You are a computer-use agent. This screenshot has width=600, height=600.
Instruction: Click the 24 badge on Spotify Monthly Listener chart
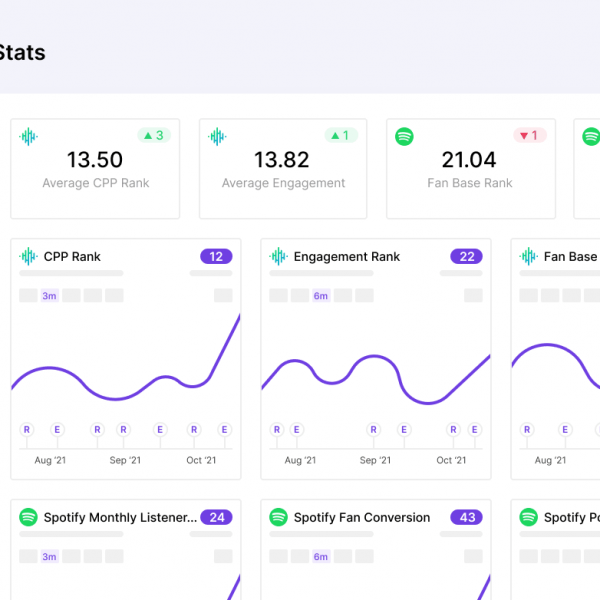click(216, 517)
